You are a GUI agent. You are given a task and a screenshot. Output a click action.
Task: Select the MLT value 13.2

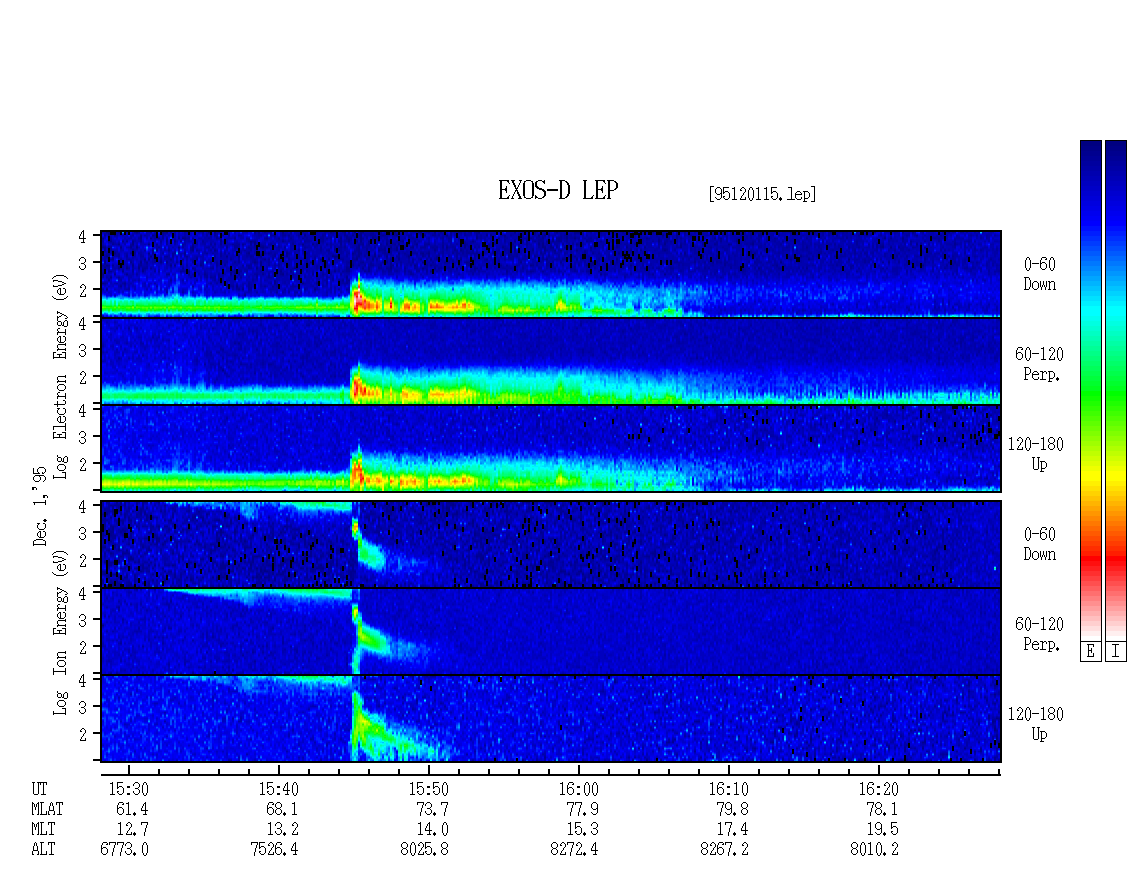click(282, 830)
